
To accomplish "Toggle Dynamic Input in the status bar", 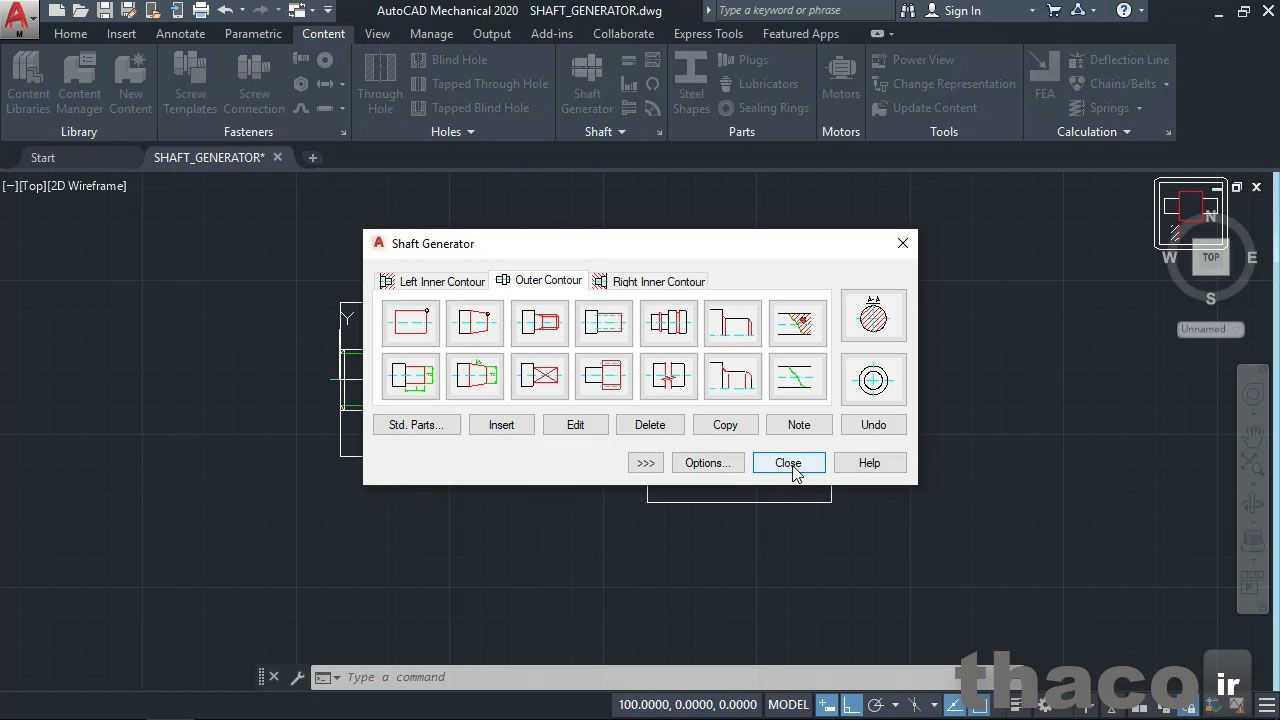I will 827,704.
